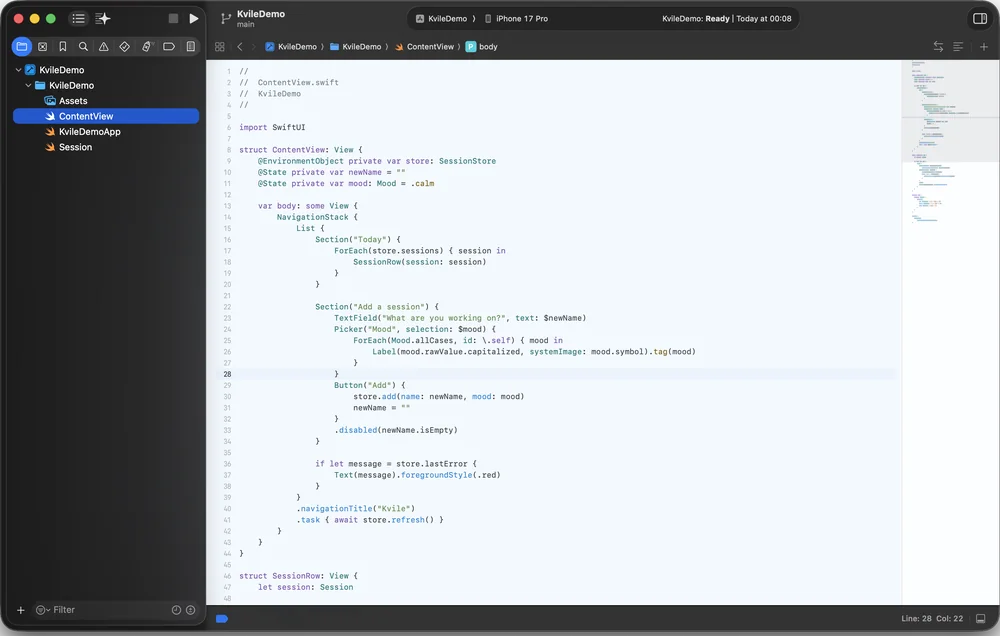Click ".disabled(newName.isEmpty)" modifier

coord(395,430)
